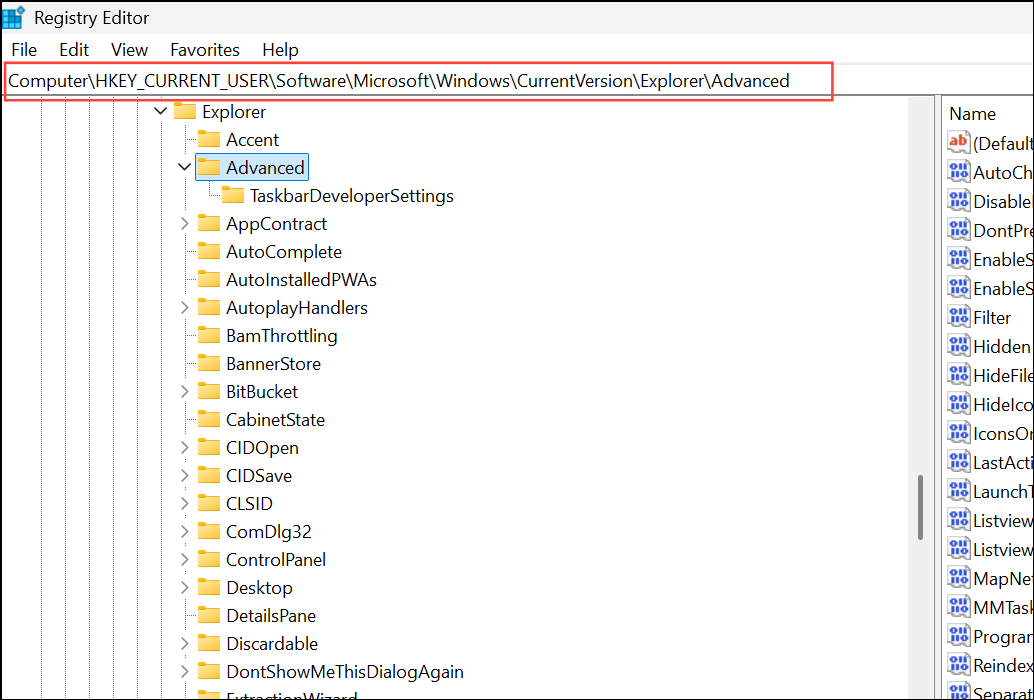The height and width of the screenshot is (700, 1034).
Task: Click the HideIco... DWORD value icon
Action: tap(958, 403)
